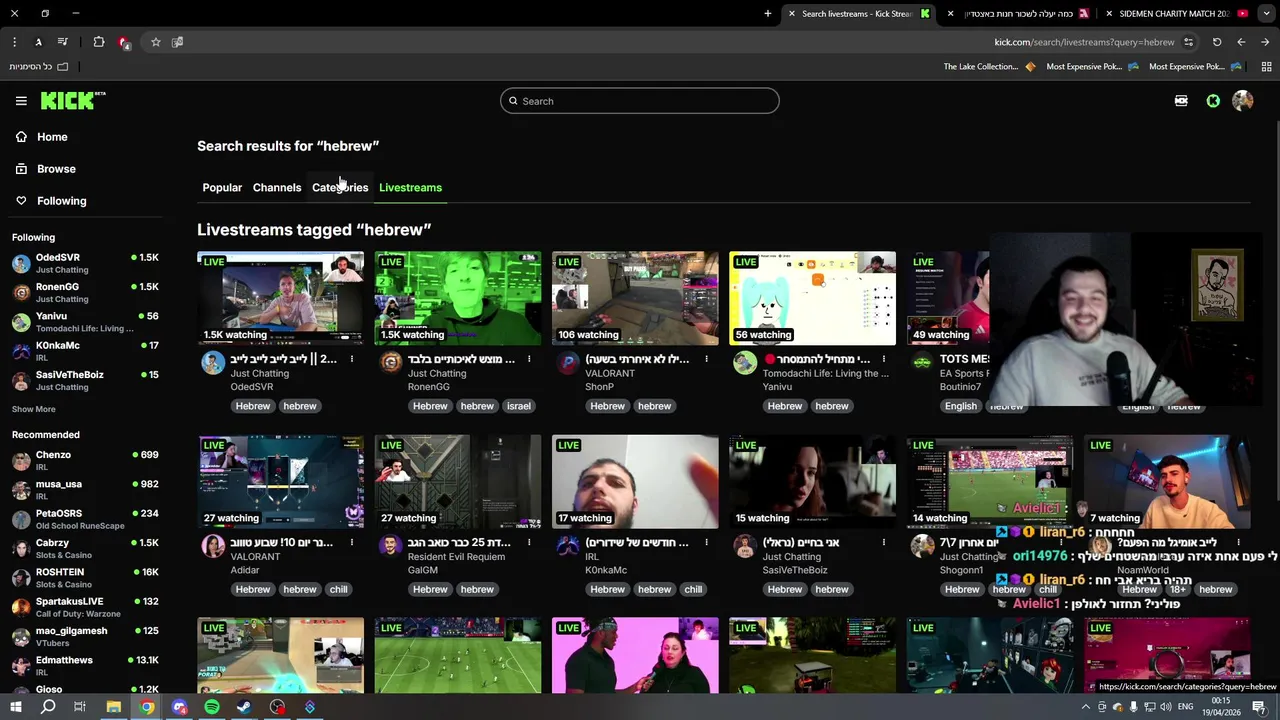1280x720 pixels.
Task: Open options menu on Adidar stream card
Action: tap(351, 543)
